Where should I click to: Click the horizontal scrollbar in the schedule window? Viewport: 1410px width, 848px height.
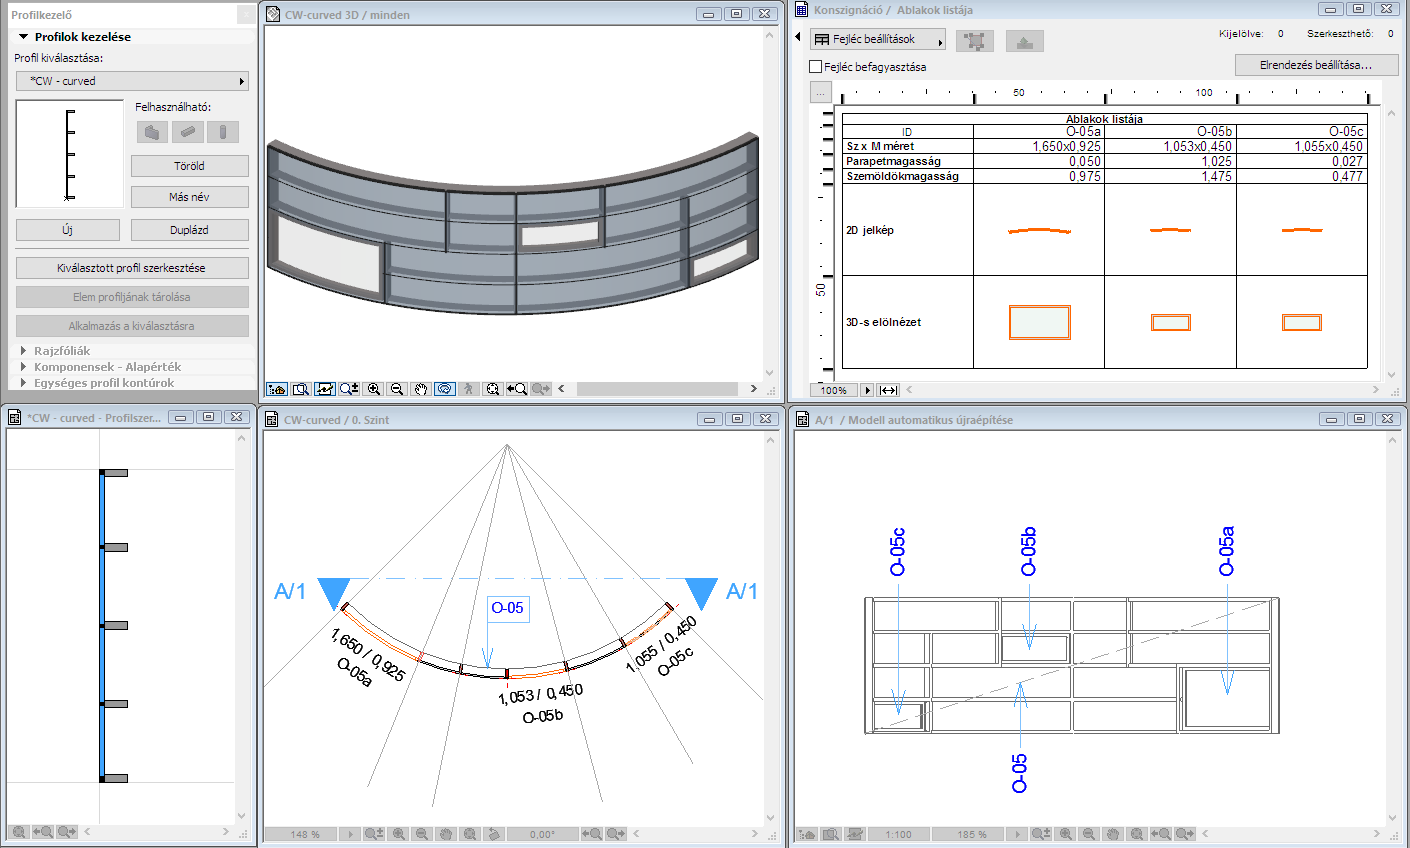[1150, 390]
